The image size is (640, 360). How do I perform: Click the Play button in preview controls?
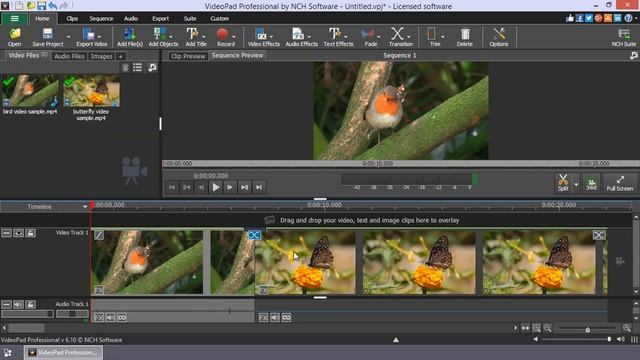point(216,187)
